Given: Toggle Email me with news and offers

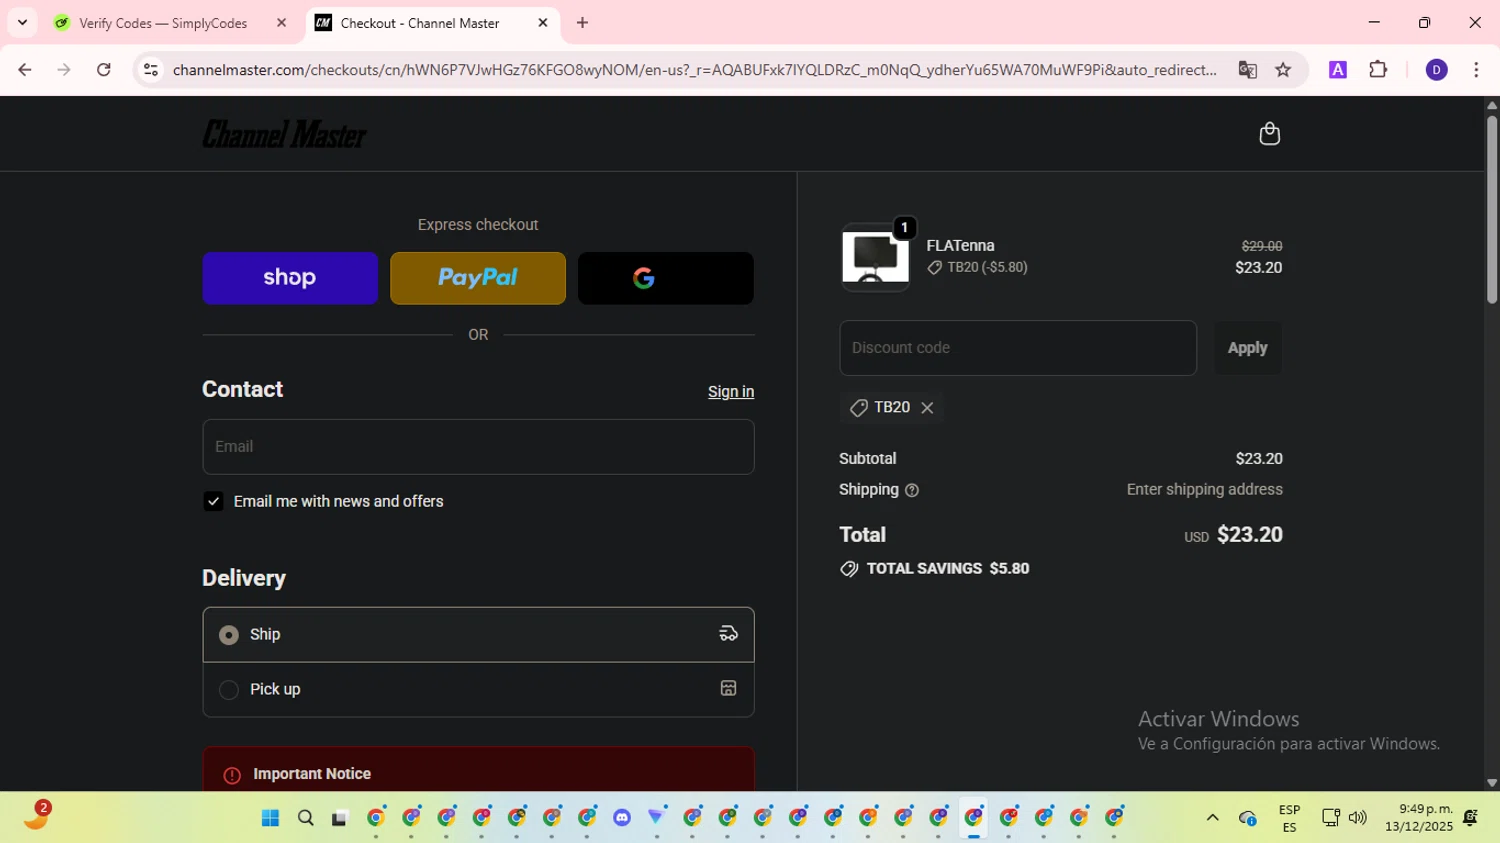Looking at the screenshot, I should (x=213, y=502).
